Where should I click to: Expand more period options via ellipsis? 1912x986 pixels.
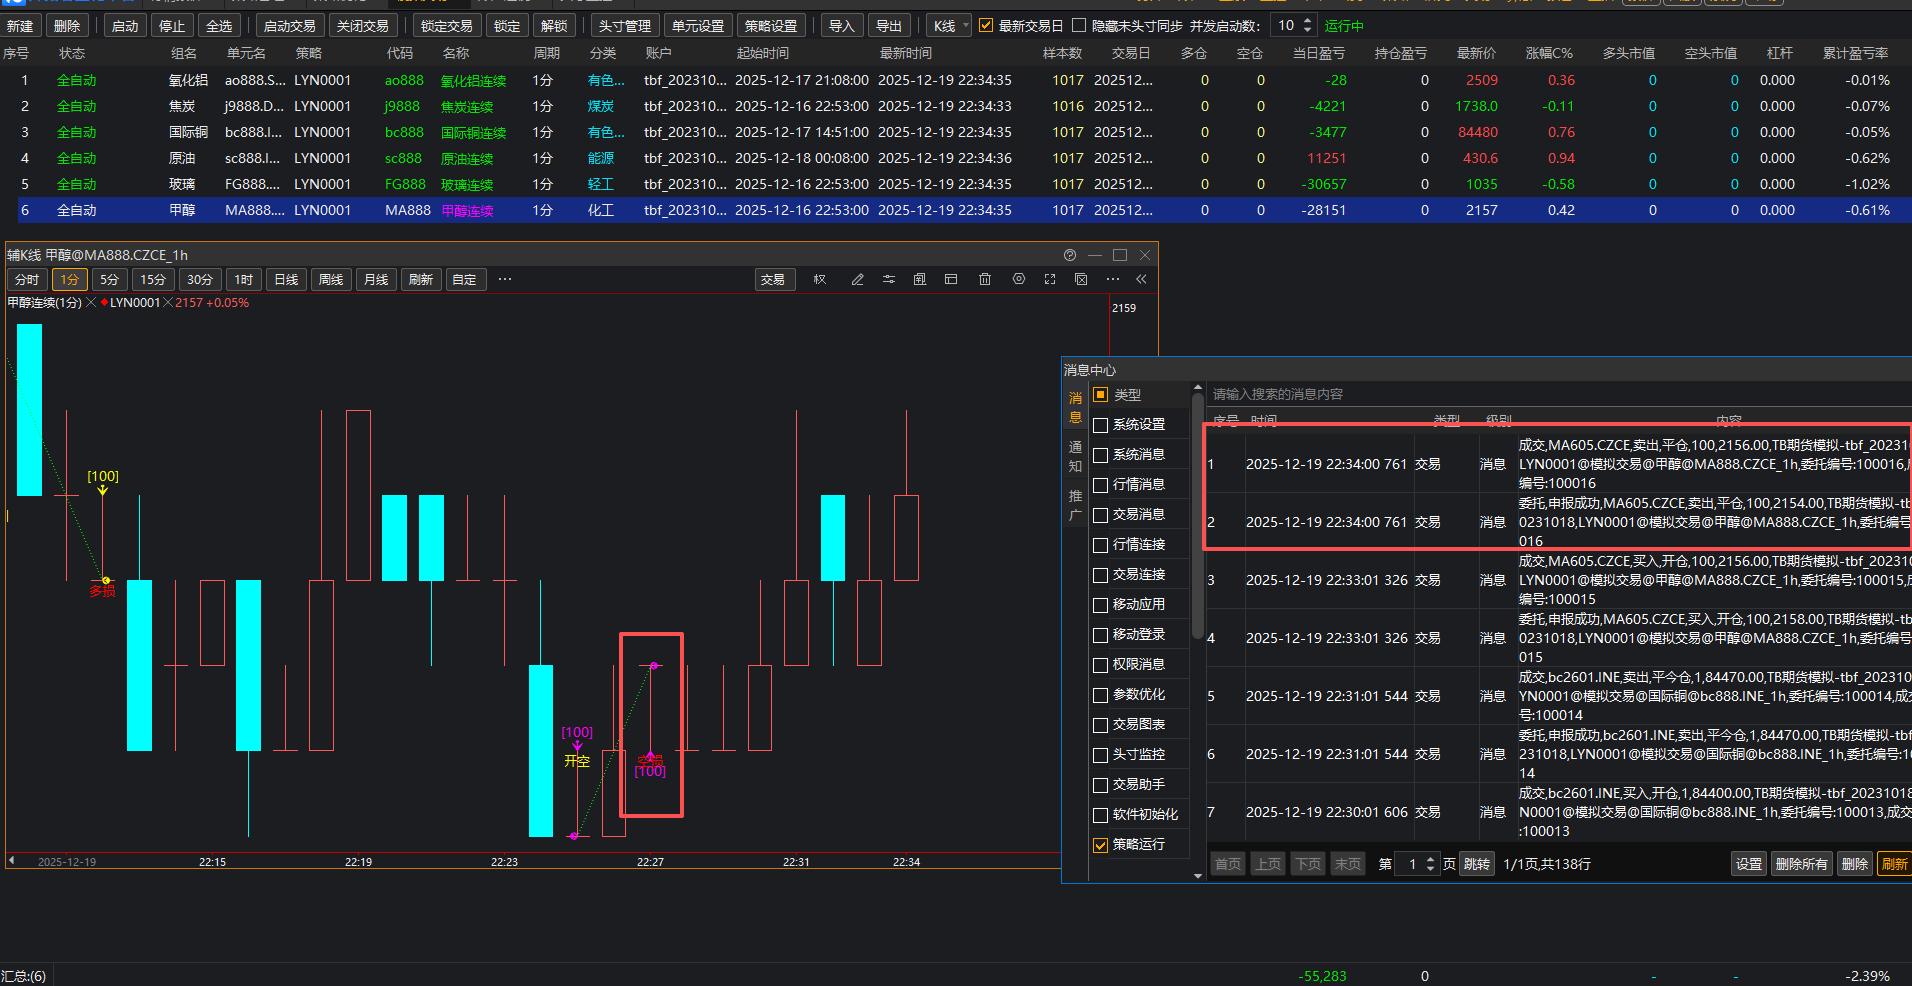(x=505, y=280)
